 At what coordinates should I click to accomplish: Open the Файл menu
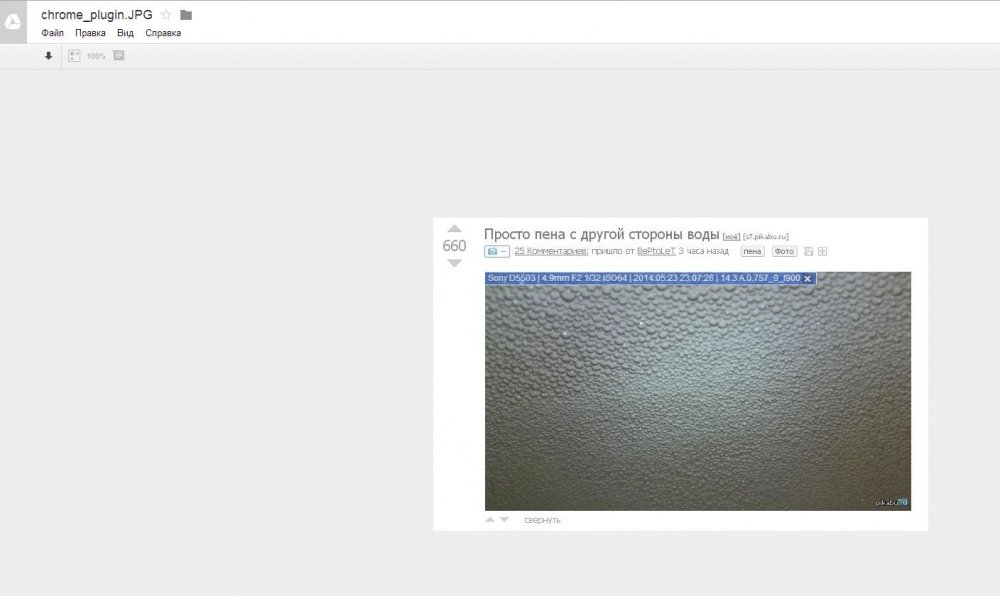click(x=52, y=33)
